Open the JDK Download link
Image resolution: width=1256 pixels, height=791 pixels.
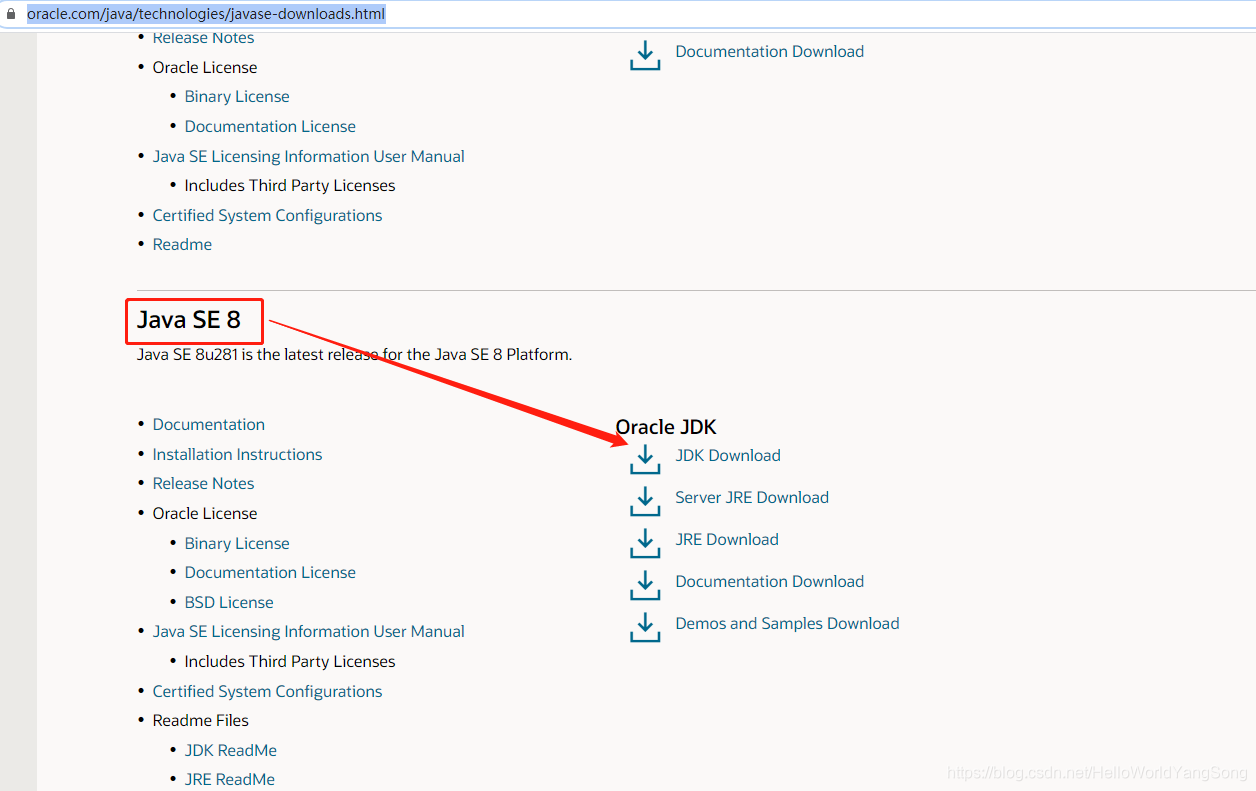pyautogui.click(x=728, y=455)
